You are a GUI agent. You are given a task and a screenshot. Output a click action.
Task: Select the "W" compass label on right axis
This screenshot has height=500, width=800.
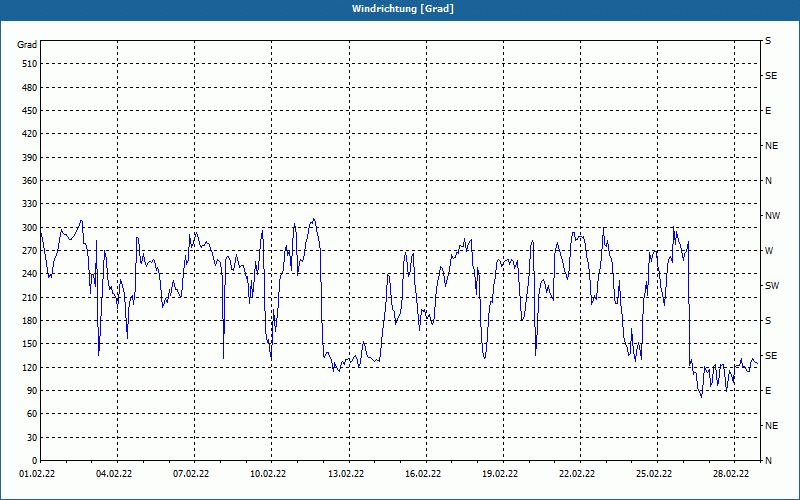[769, 251]
